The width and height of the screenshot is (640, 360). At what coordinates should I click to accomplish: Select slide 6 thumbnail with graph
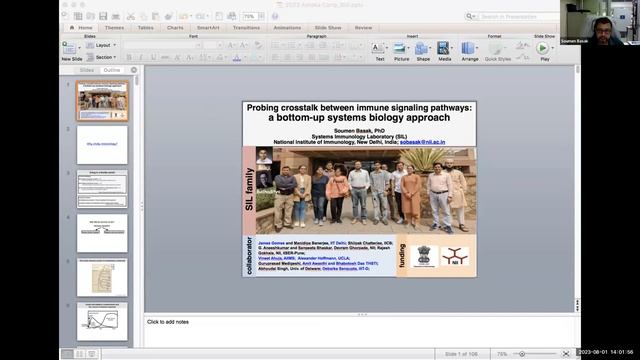click(x=102, y=321)
